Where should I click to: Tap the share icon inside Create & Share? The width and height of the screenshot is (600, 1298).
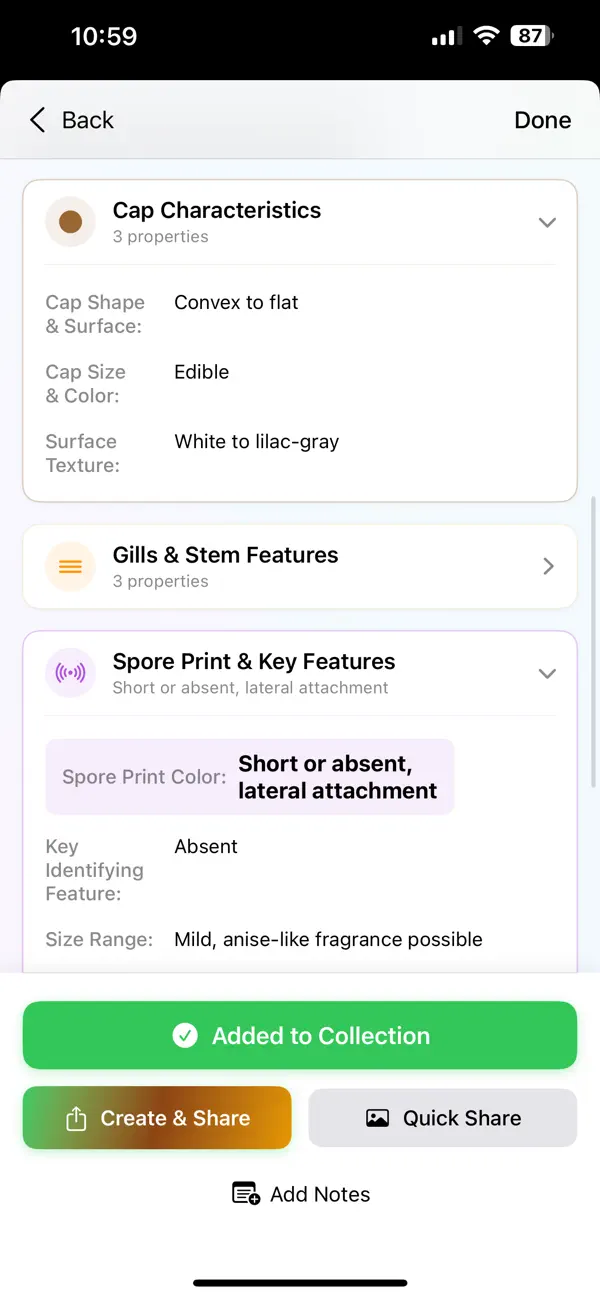(x=75, y=1118)
